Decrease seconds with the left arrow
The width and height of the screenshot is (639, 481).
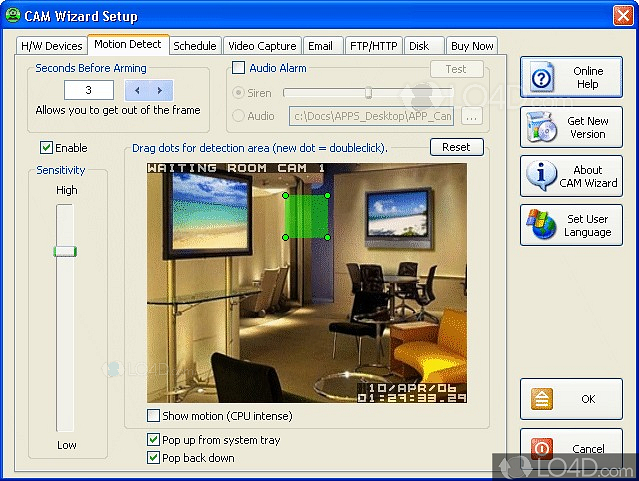click(x=137, y=90)
